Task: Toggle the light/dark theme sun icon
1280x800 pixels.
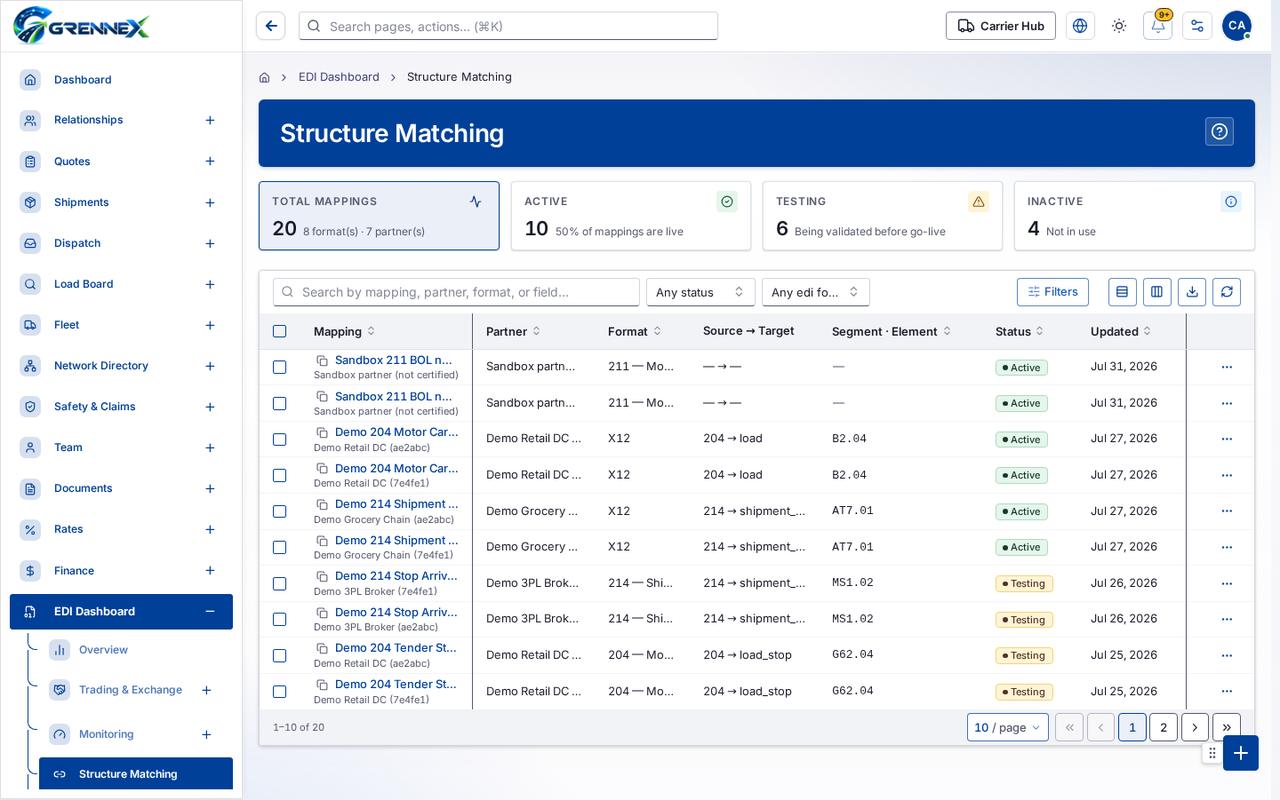Action: pos(1119,26)
